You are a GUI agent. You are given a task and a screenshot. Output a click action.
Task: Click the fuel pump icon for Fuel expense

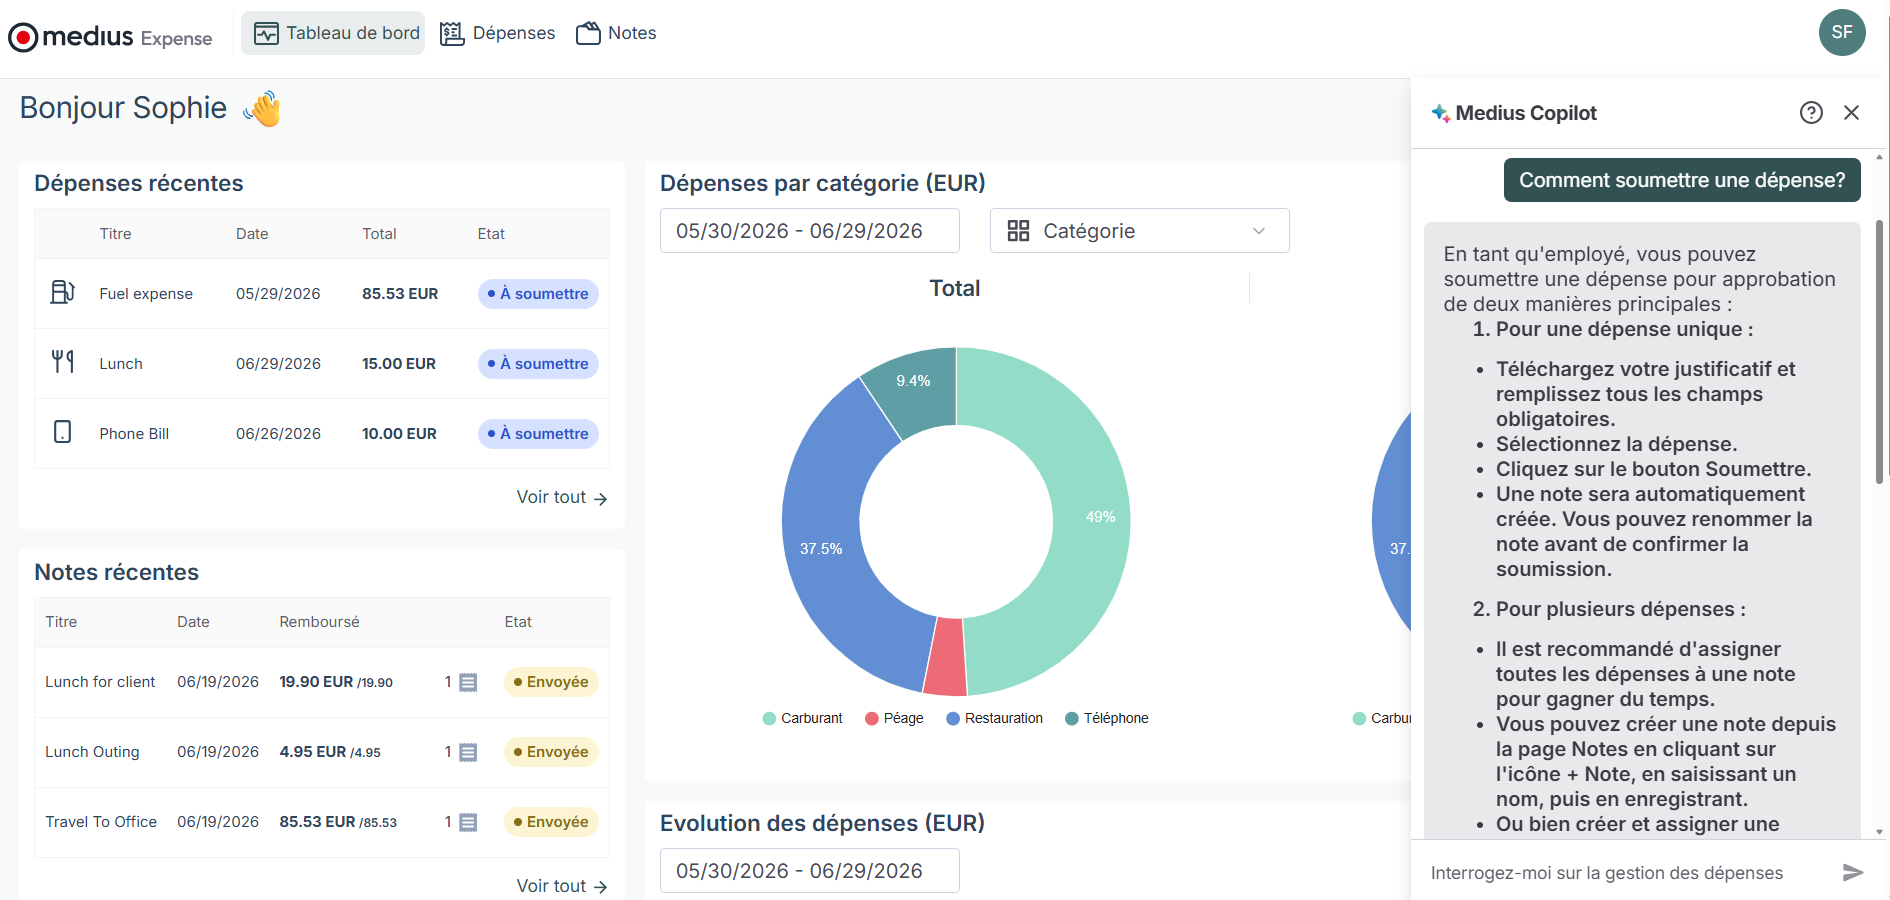pos(62,292)
